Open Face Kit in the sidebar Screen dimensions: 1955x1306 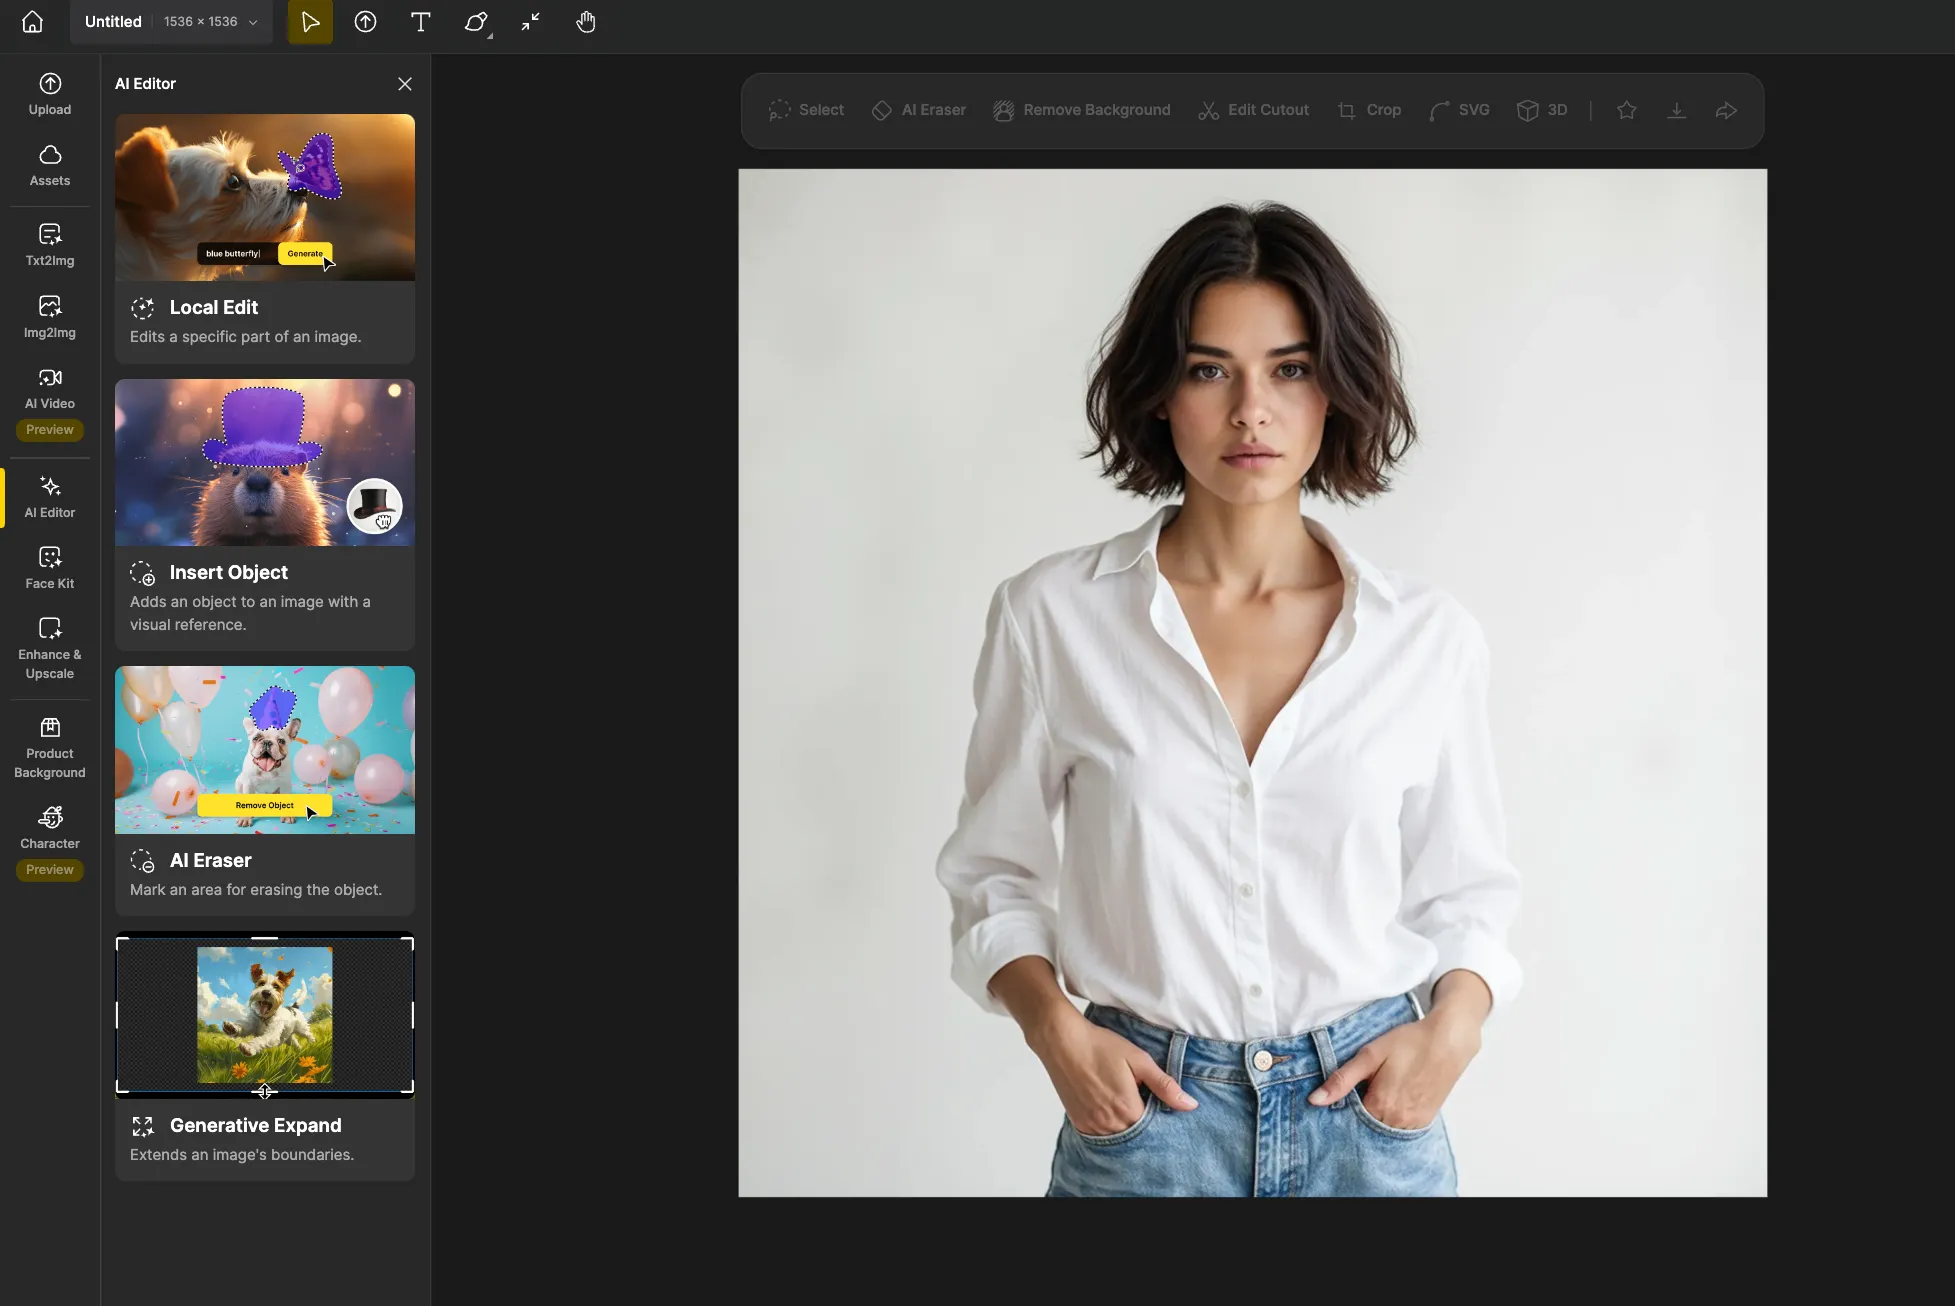click(x=50, y=569)
